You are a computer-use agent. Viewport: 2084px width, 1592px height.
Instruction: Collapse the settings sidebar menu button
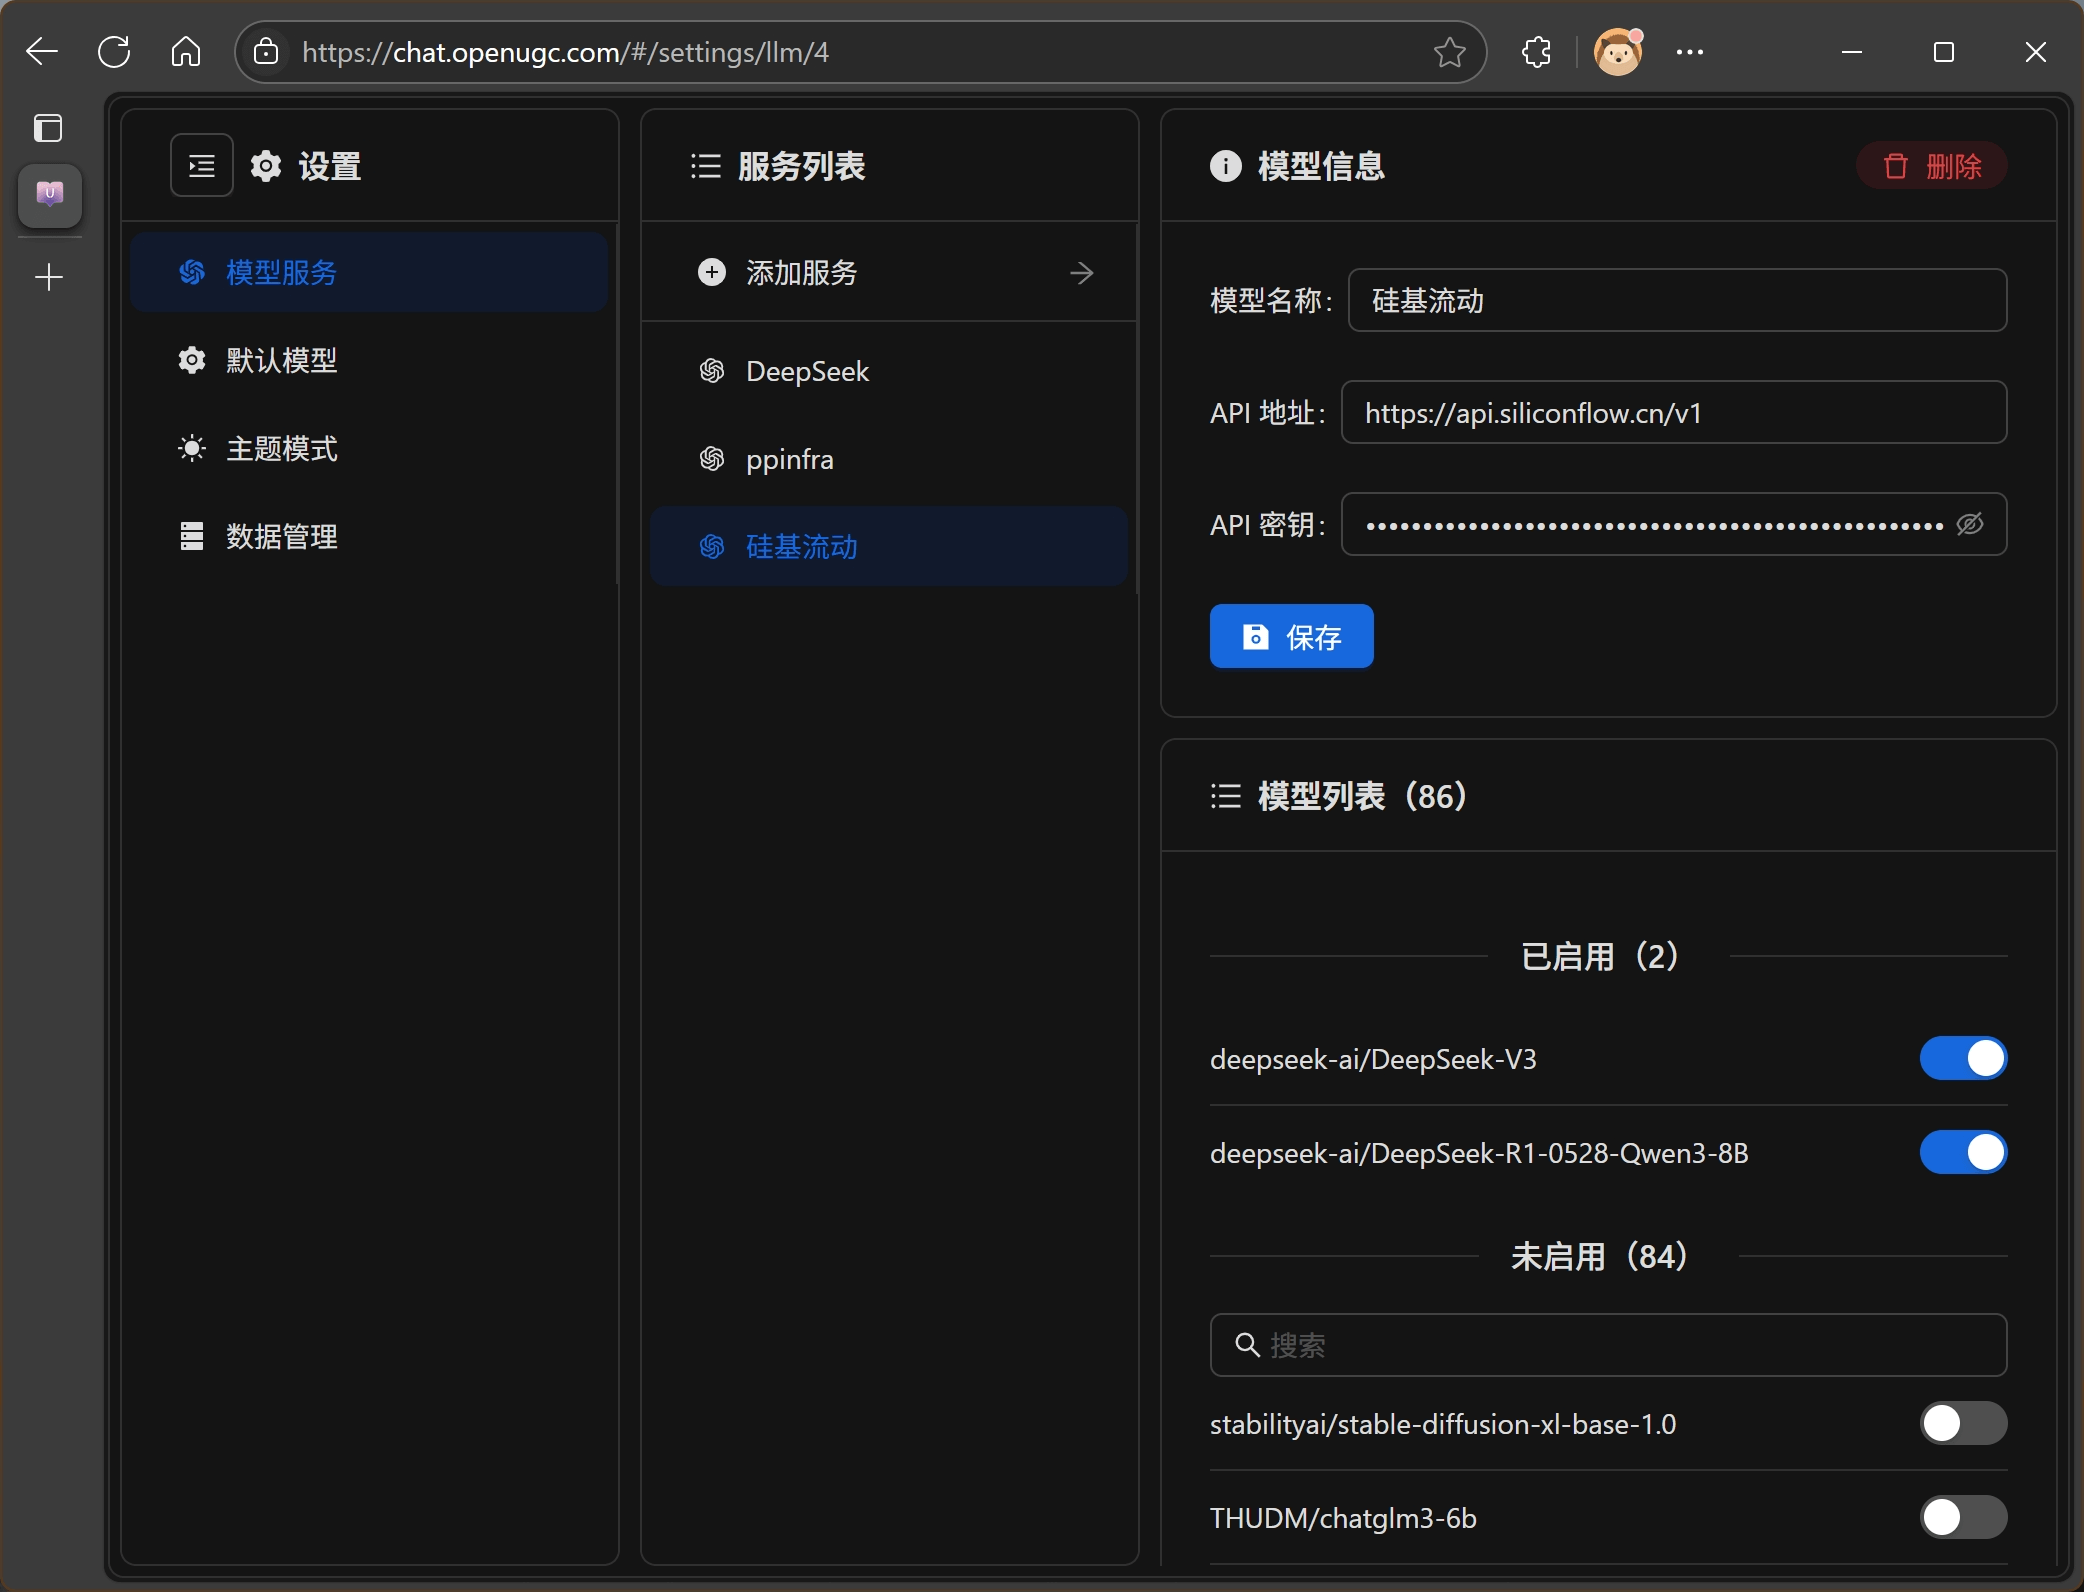pos(202,166)
